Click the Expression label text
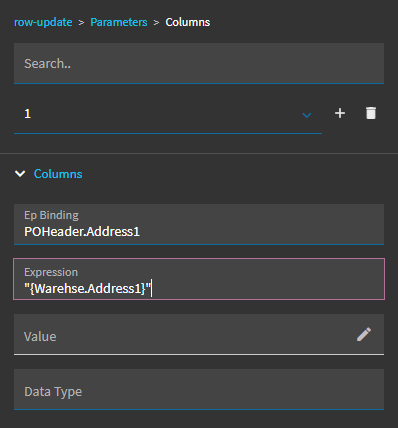This screenshot has height=428, width=398. tap(51, 272)
